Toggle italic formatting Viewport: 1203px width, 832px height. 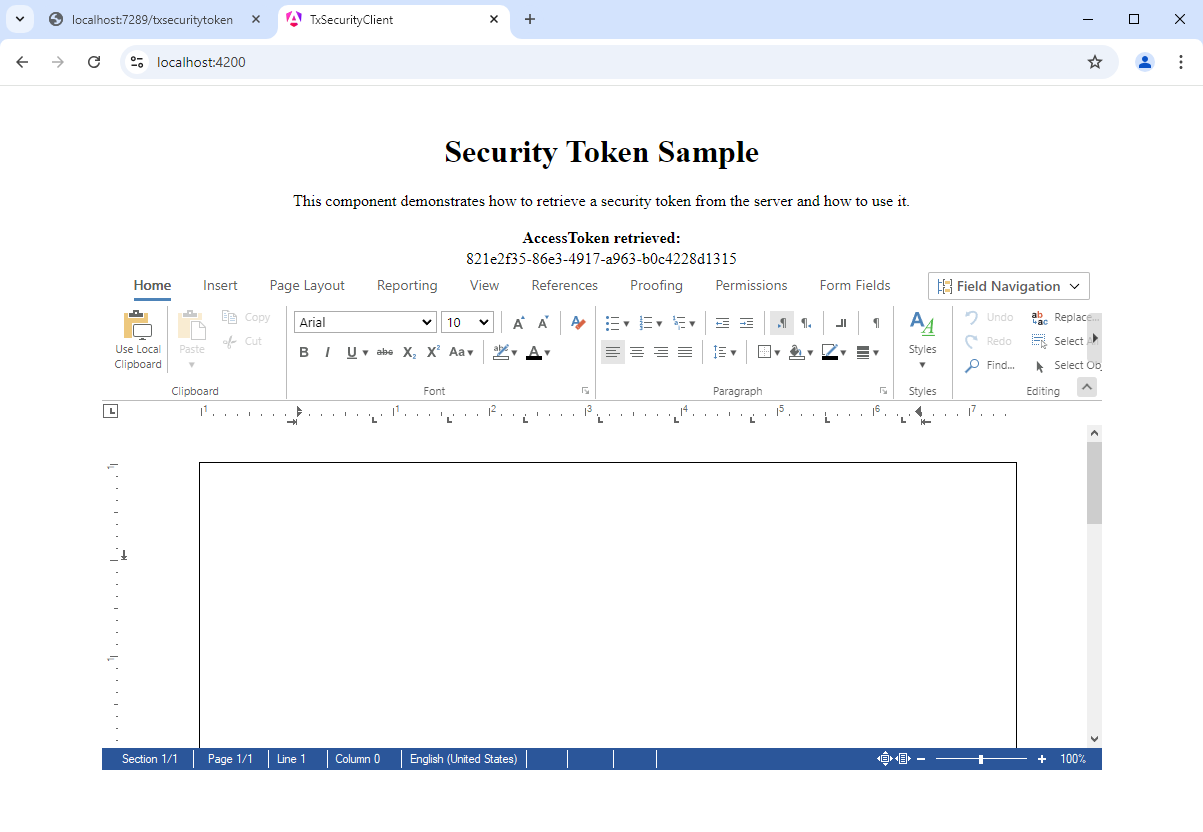point(327,352)
